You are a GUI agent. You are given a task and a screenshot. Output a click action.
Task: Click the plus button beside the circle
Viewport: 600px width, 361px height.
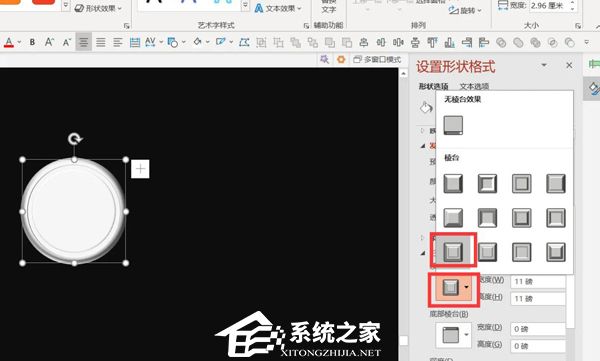(x=140, y=169)
